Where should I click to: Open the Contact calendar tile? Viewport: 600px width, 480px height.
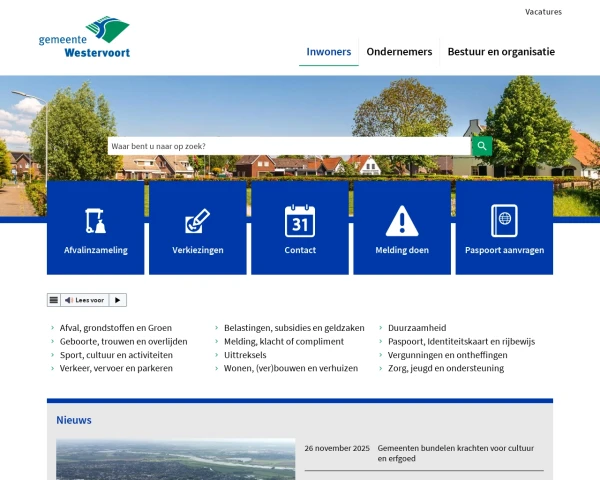300,228
